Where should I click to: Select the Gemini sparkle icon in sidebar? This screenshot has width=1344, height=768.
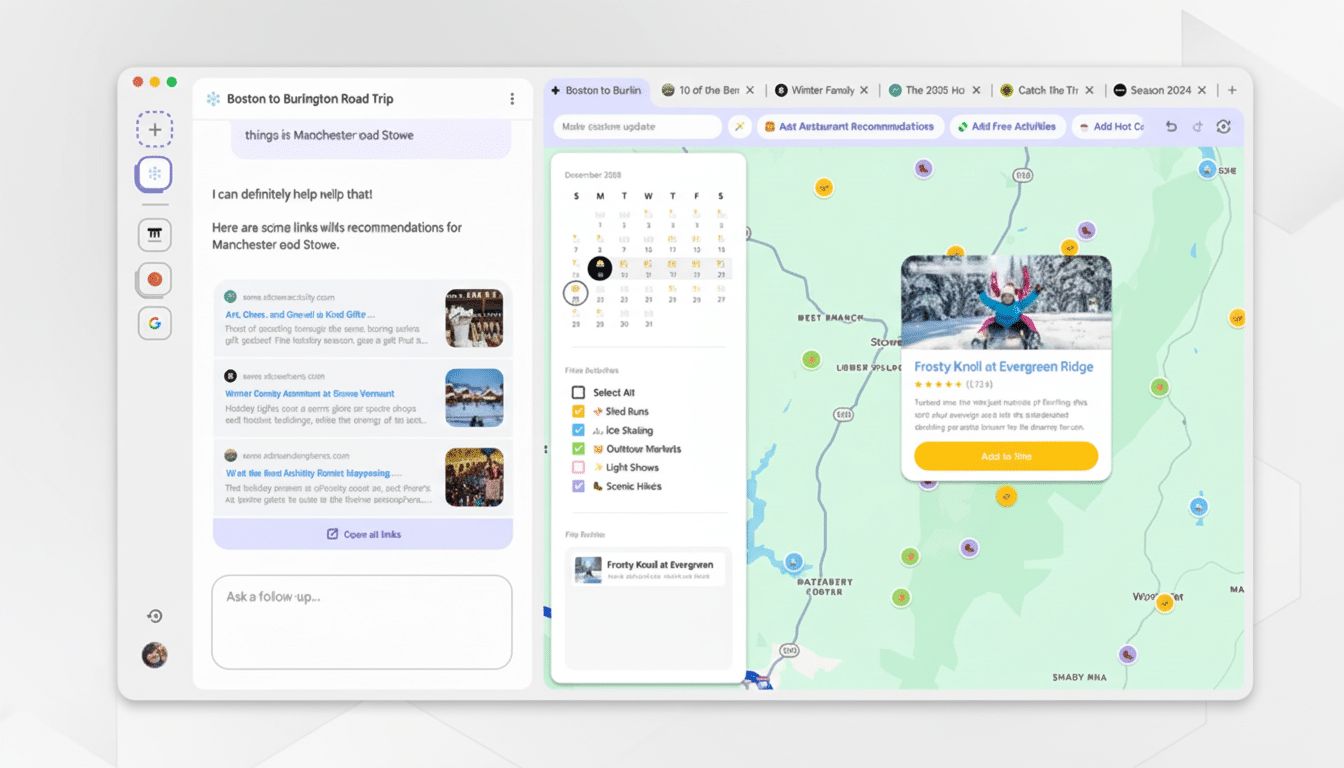coord(155,174)
